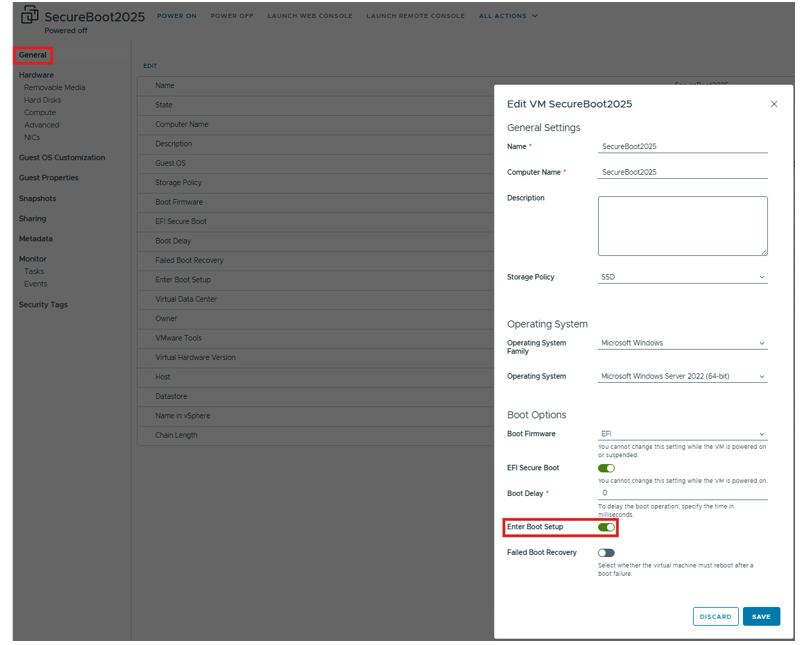This screenshot has width=802, height=645.
Task: Close the Edit VM dialog
Action: pyautogui.click(x=773, y=104)
